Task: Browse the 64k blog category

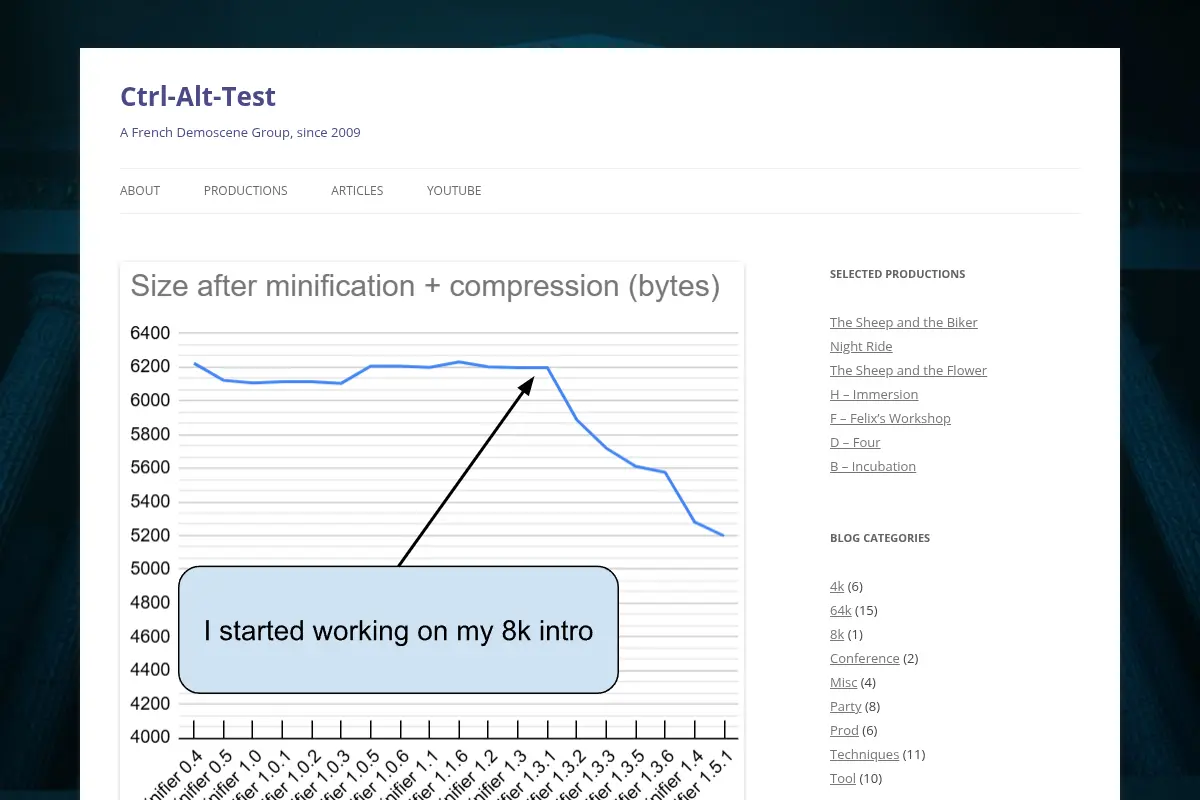Action: (x=840, y=610)
